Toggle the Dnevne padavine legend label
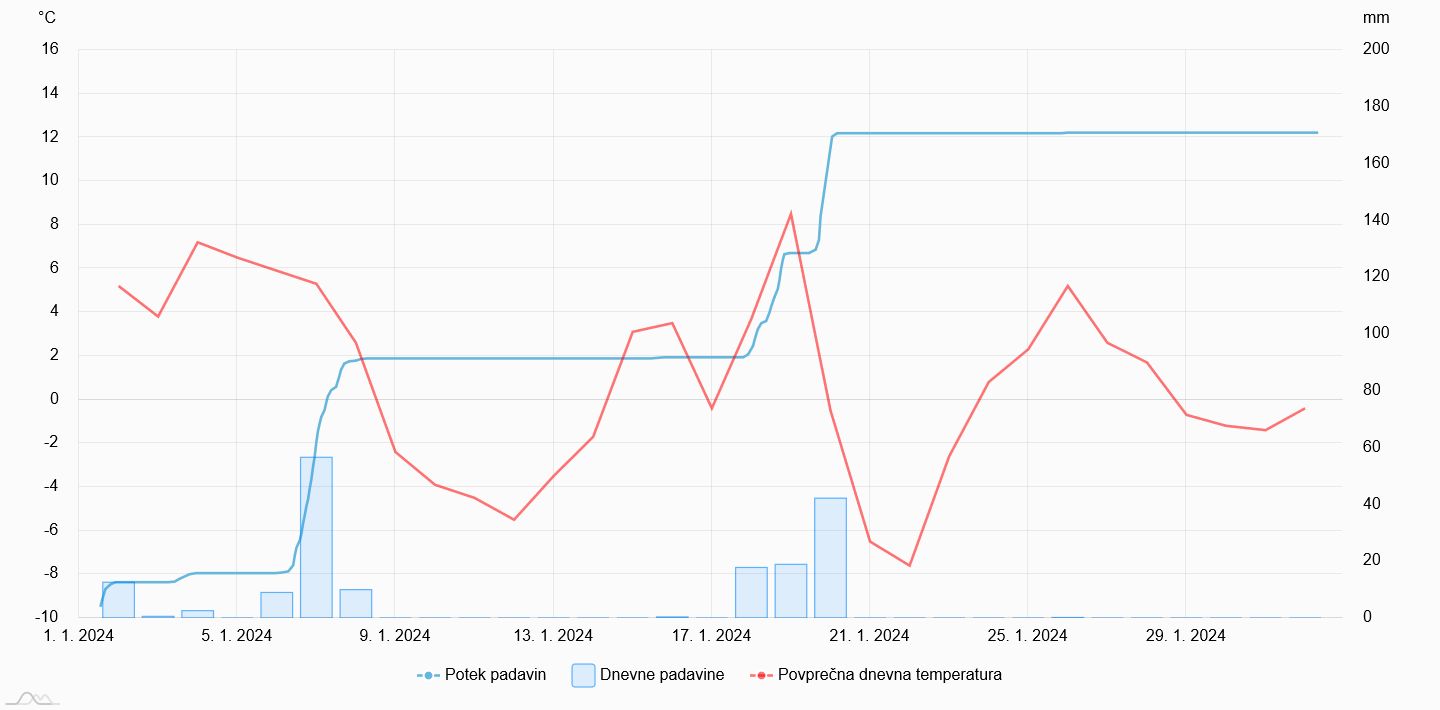Image resolution: width=1440 pixels, height=710 pixels. (662, 675)
